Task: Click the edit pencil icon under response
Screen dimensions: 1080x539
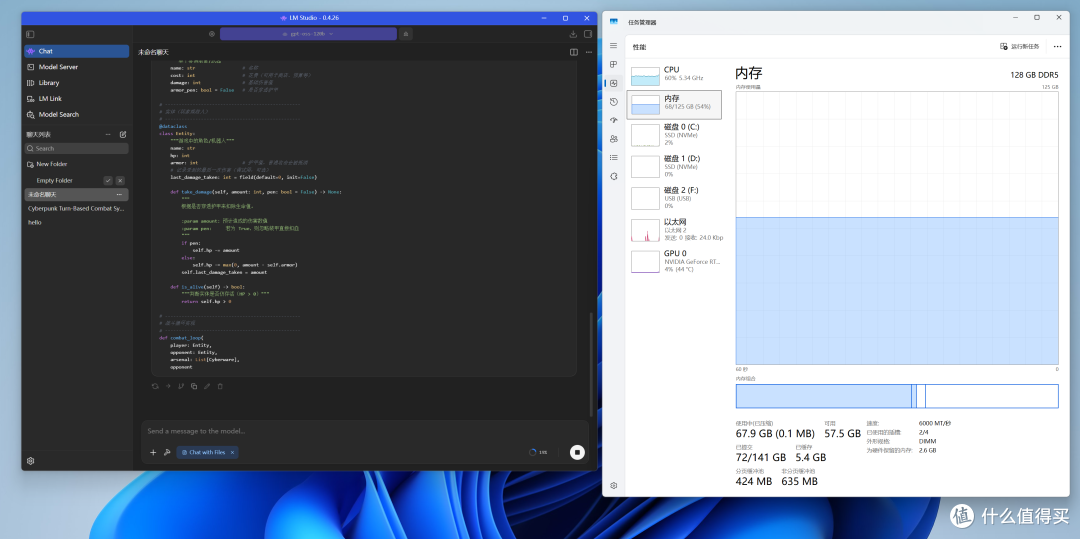Action: click(x=207, y=386)
